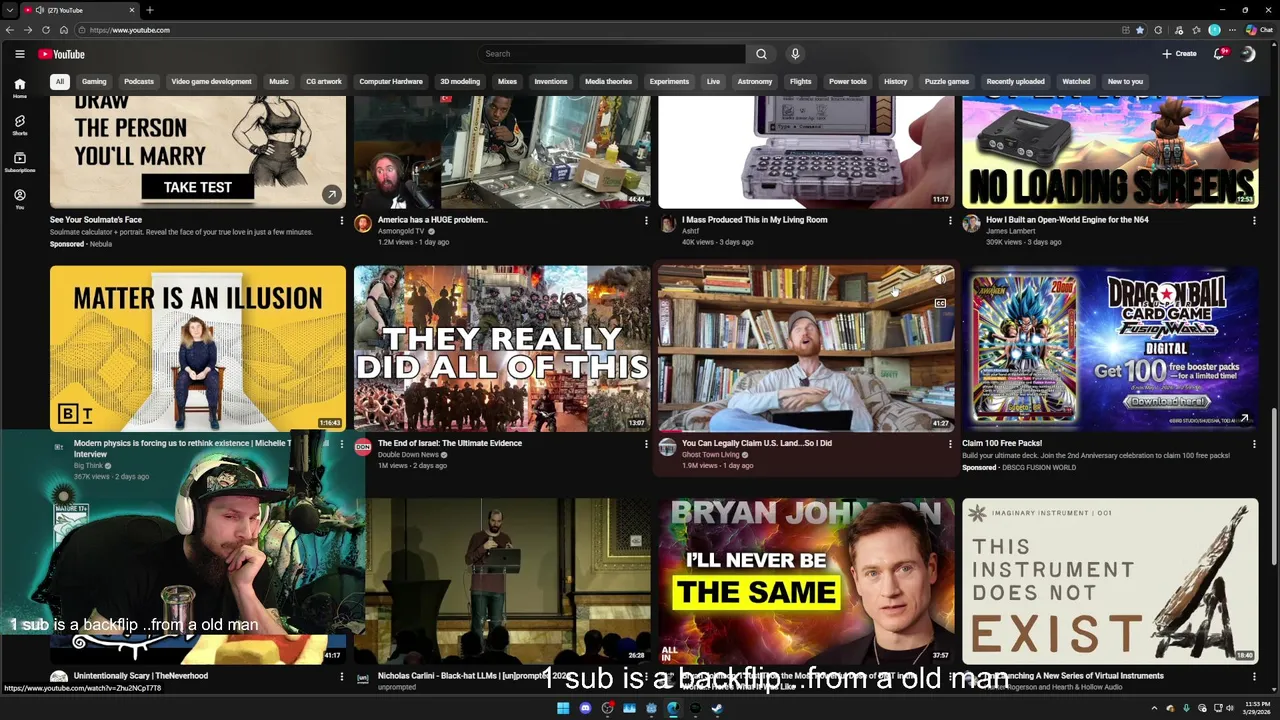Open the Dragon Ball card game ad thumbnail
1280x720 pixels.
pos(1110,348)
